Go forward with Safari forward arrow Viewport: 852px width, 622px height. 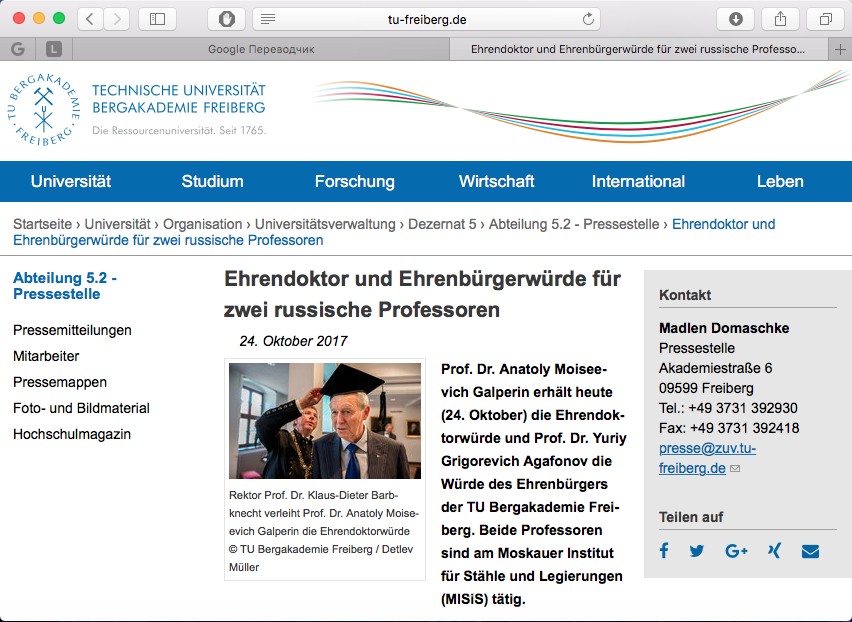click(116, 19)
